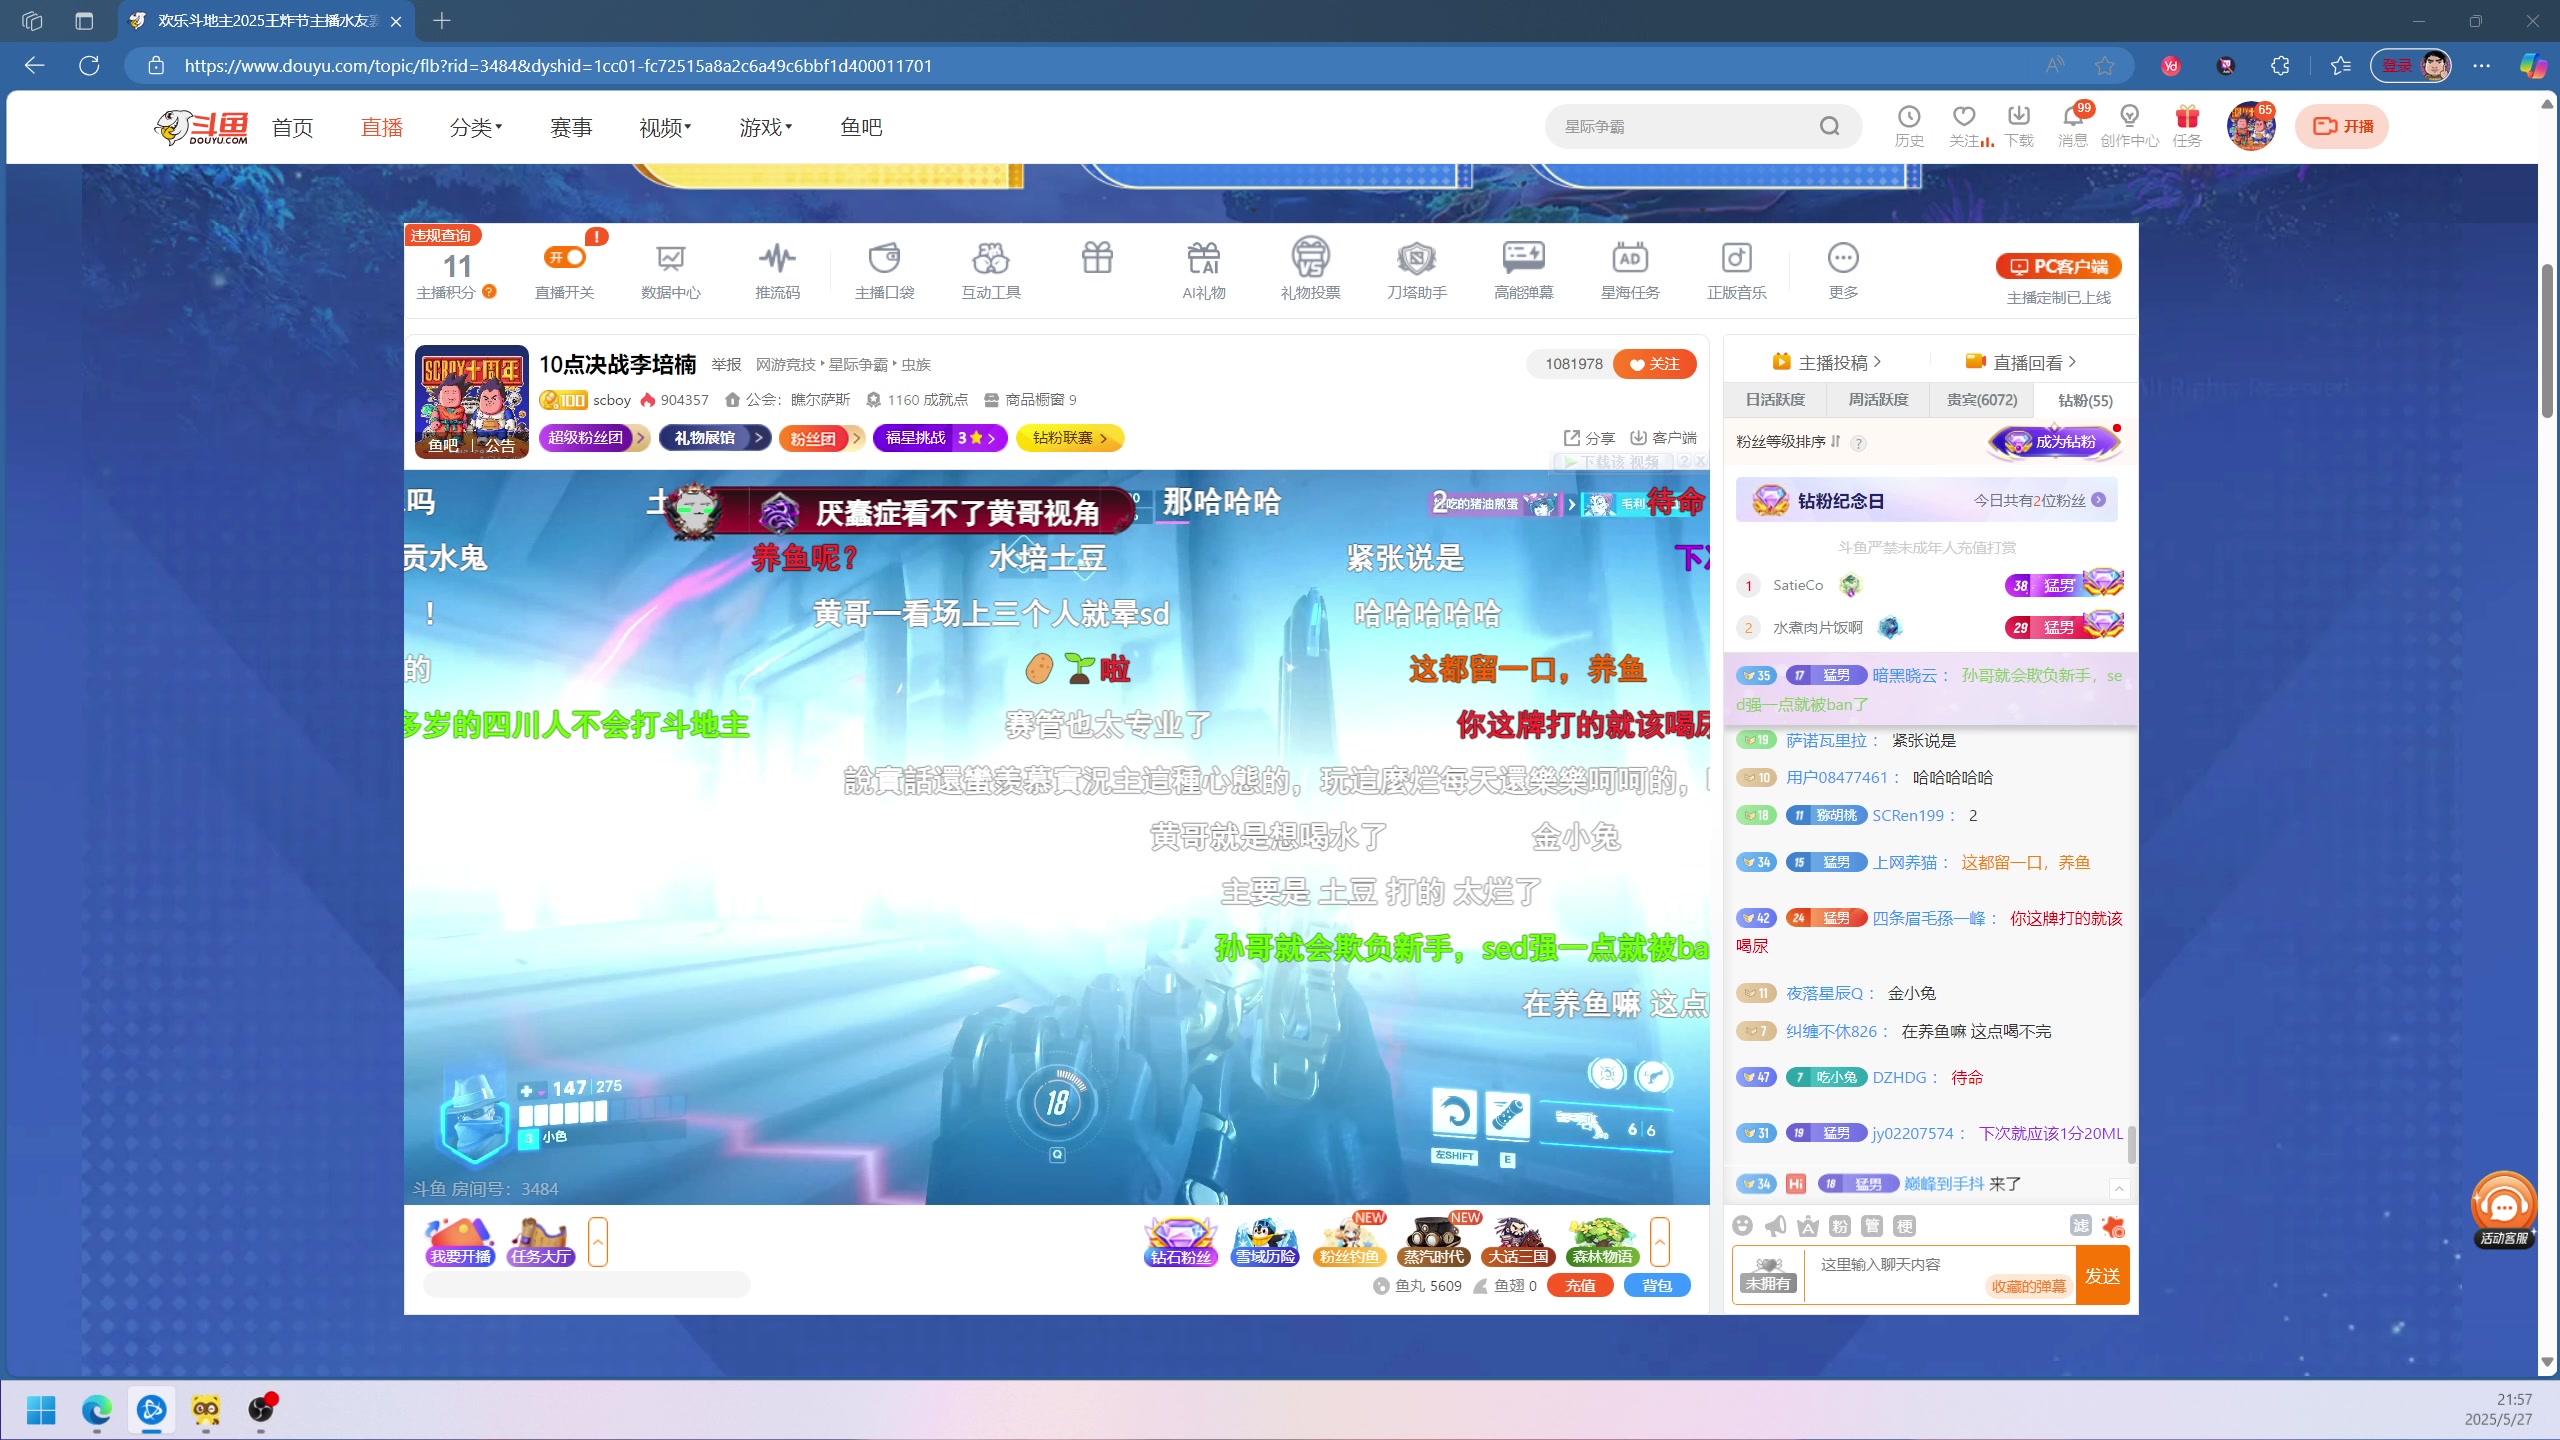Click the 梗 meme icon in chat toolbar
The height and width of the screenshot is (1440, 2560).
(1905, 1226)
